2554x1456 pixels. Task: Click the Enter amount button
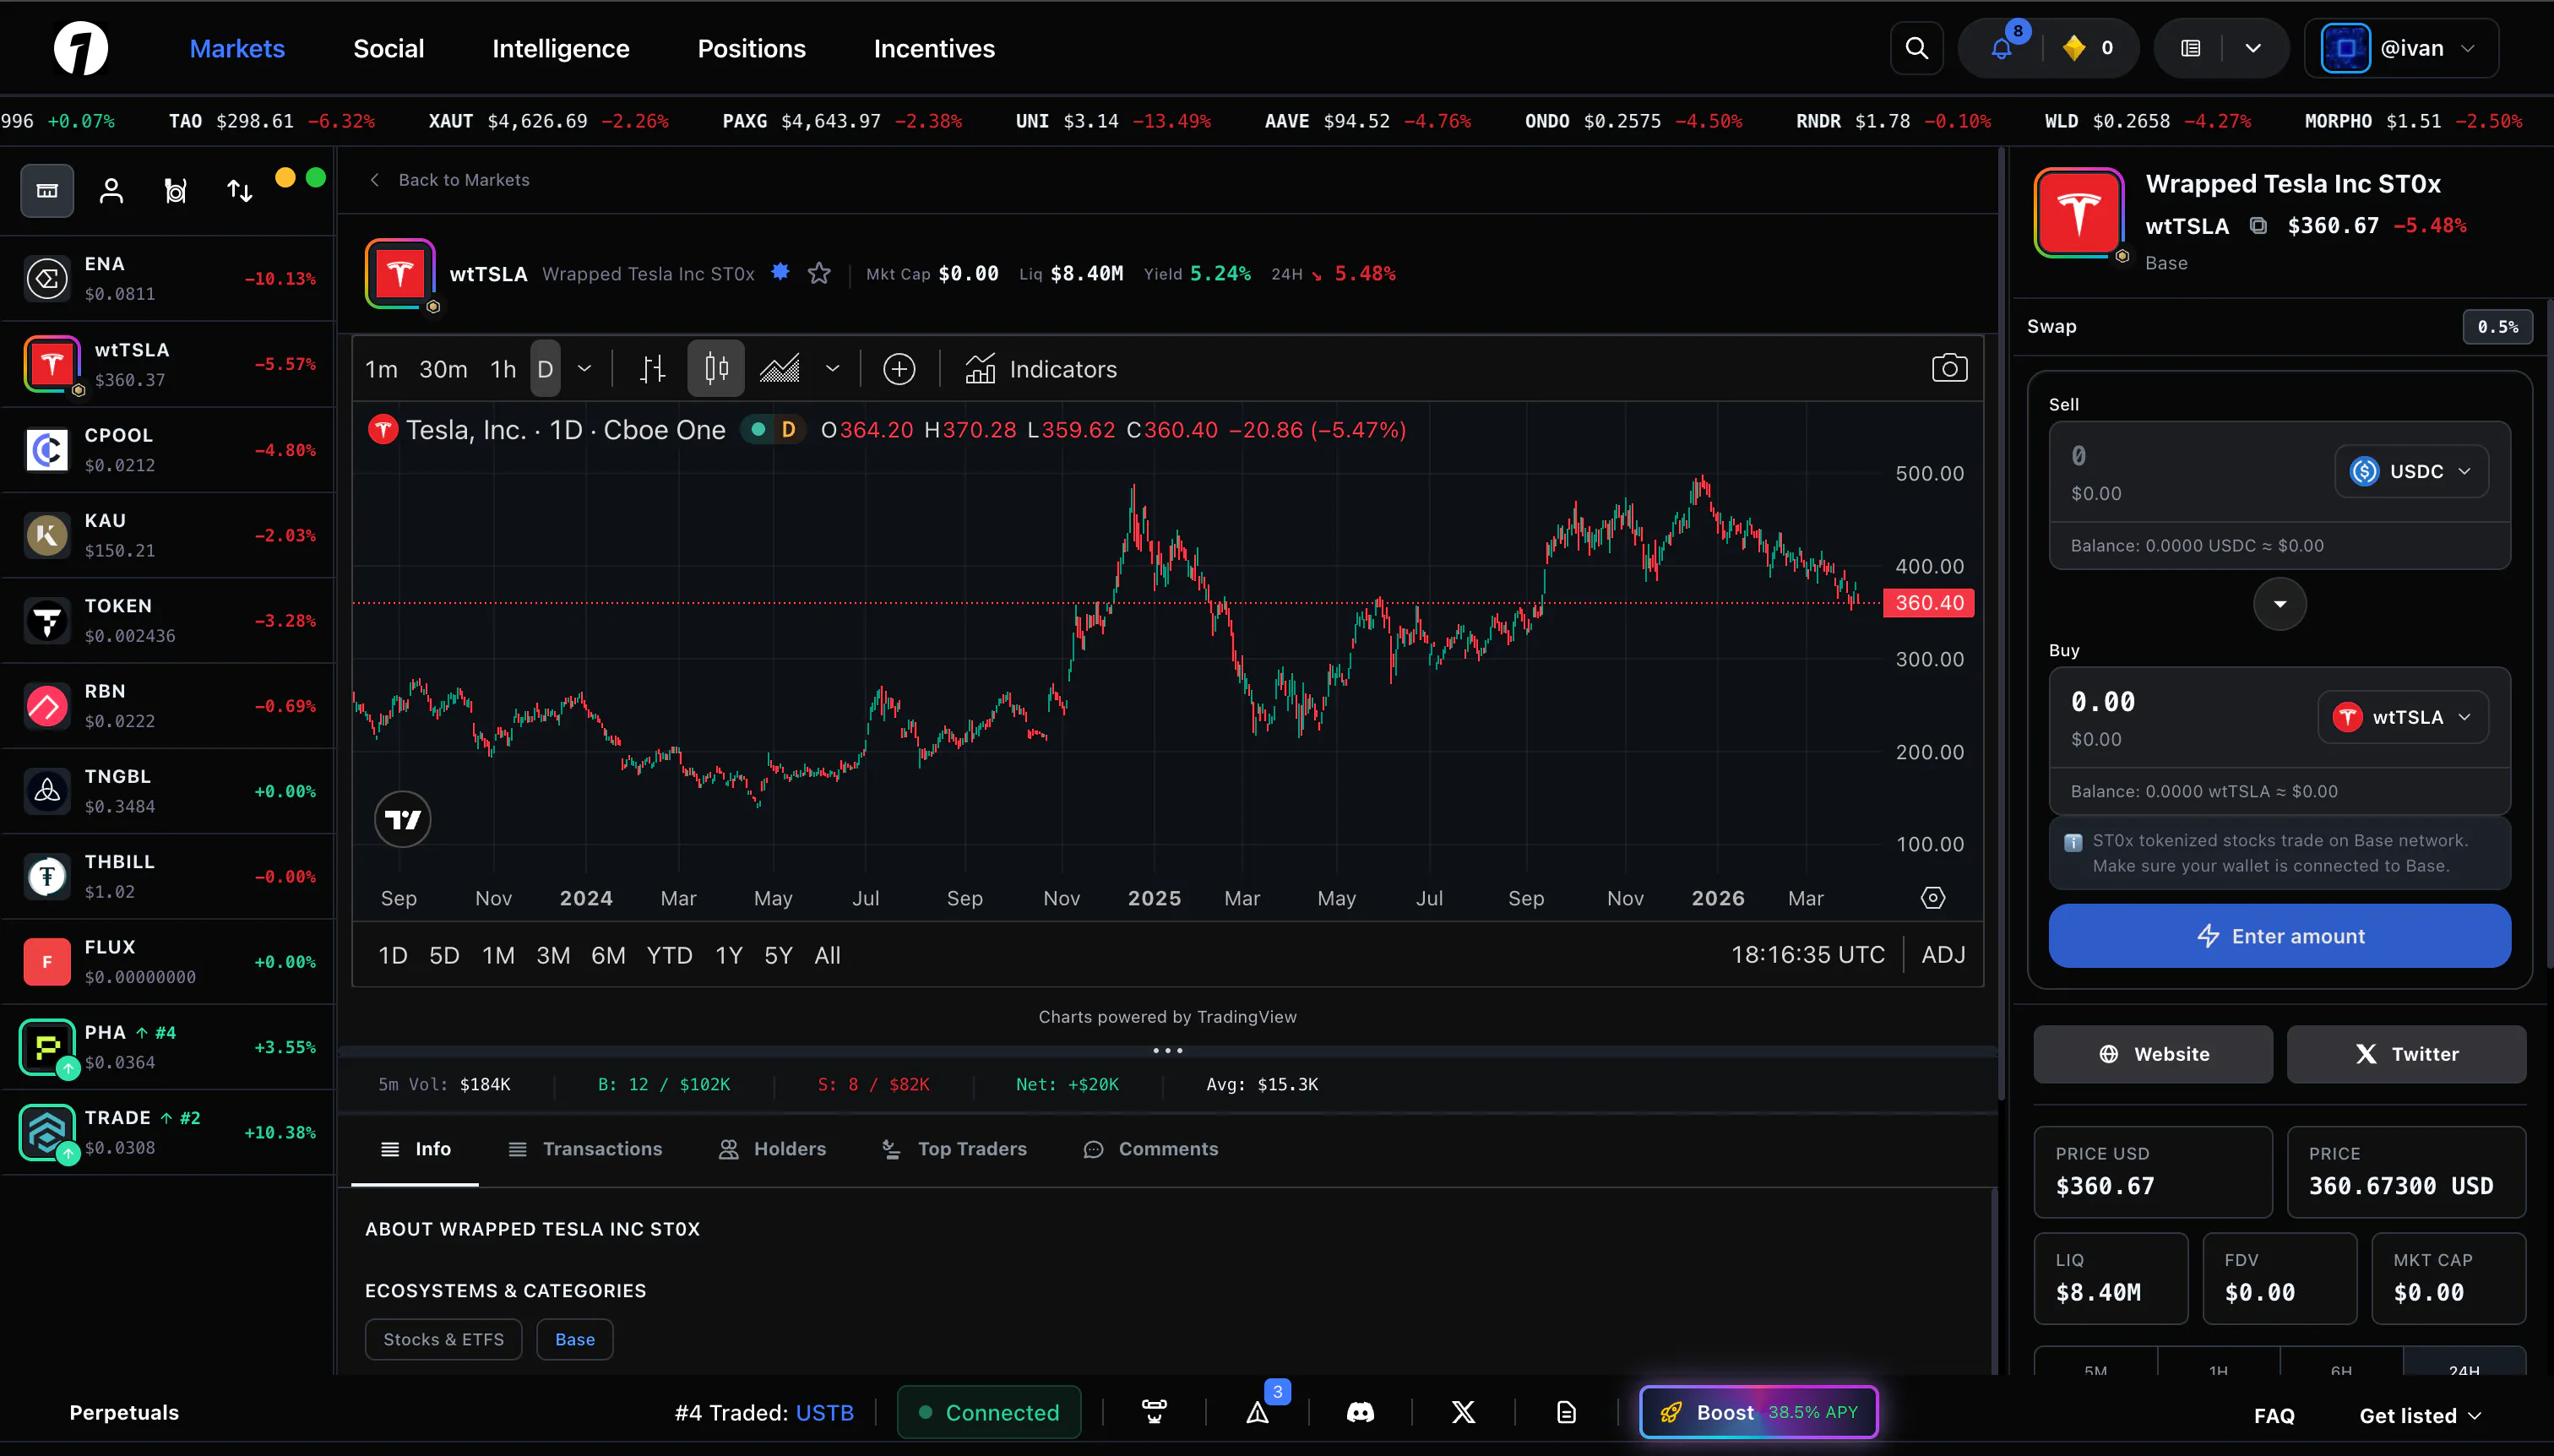pyautogui.click(x=2279, y=936)
